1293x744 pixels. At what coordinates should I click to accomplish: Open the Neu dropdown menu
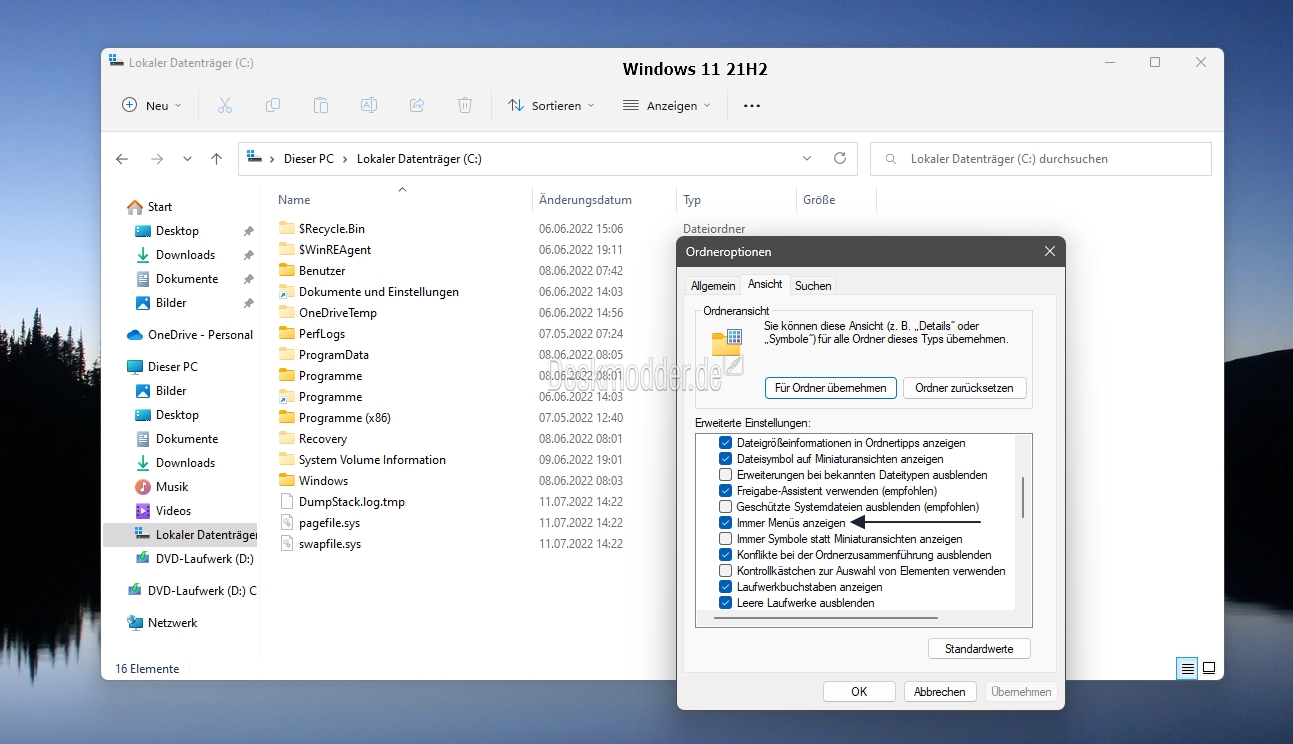pos(152,105)
